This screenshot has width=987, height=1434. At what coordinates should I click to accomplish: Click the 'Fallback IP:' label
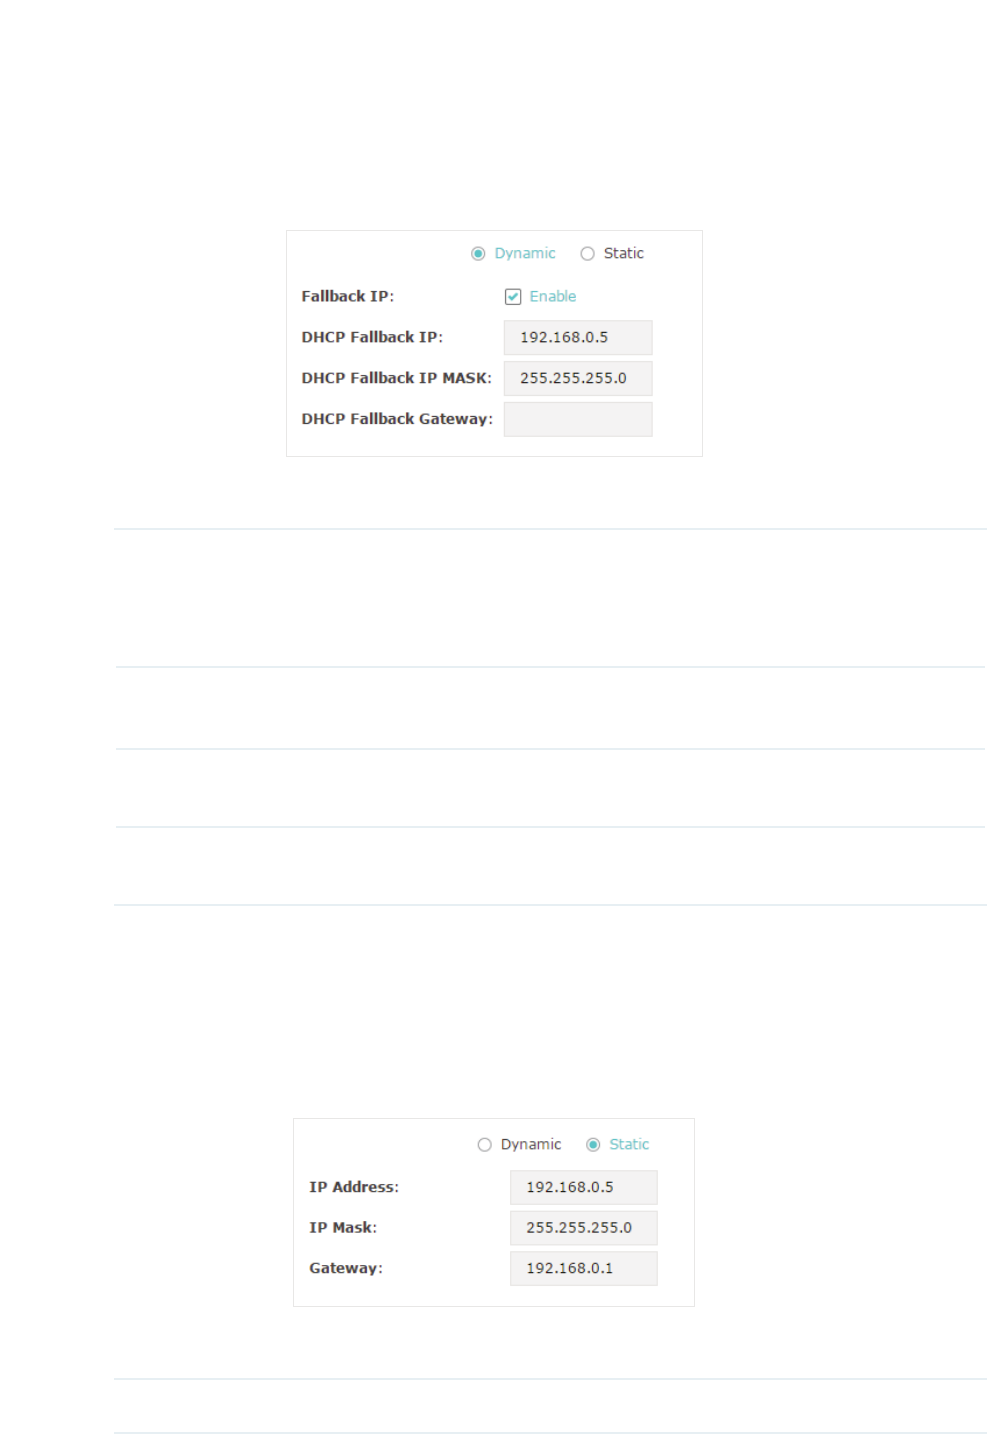348,297
